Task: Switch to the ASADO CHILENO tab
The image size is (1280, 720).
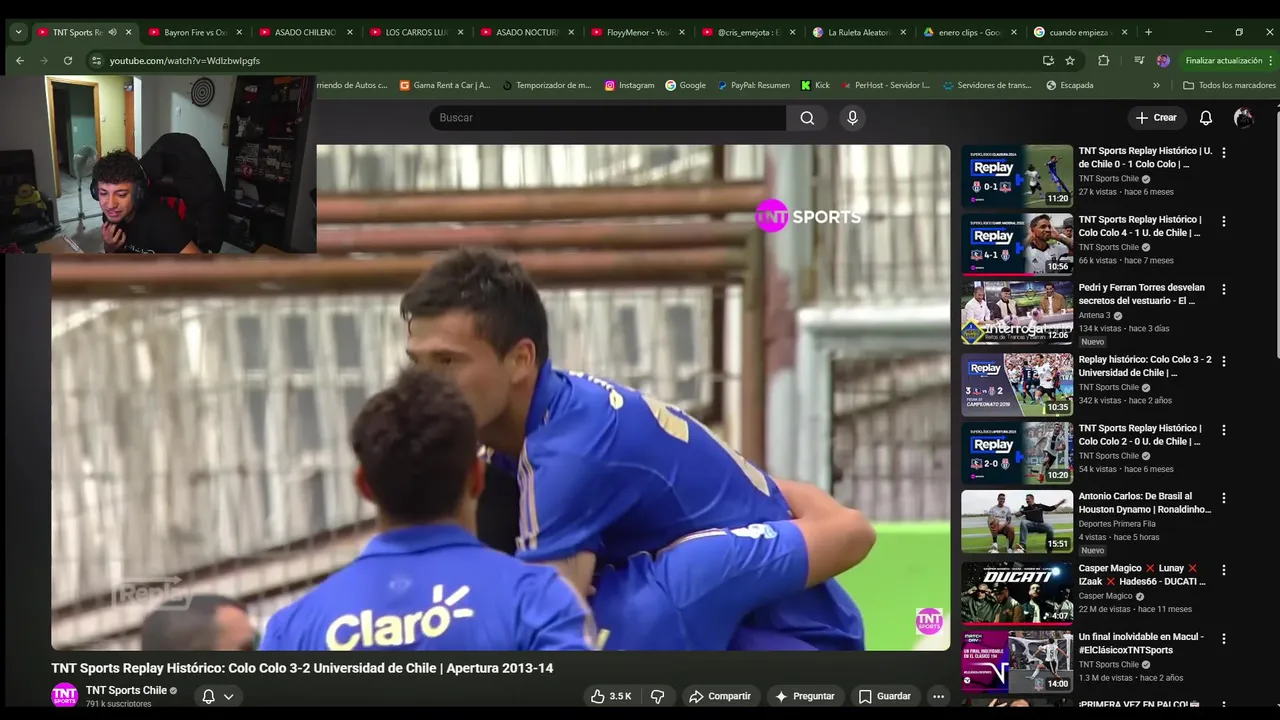Action: 306,32
